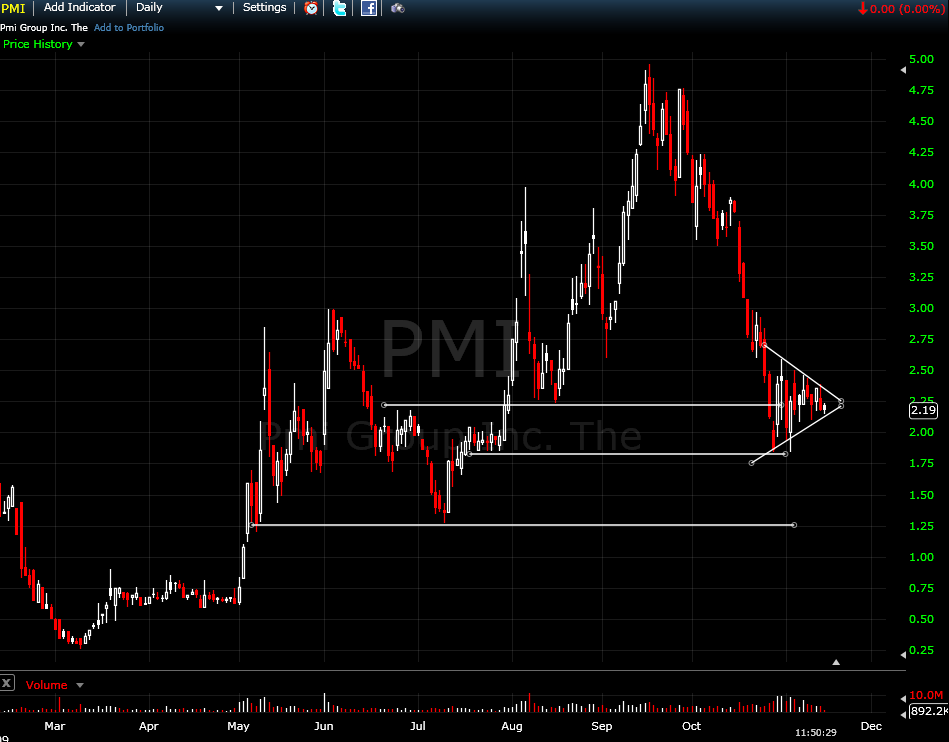Click the 0.25 price axis label
949x742 pixels.
click(921, 650)
